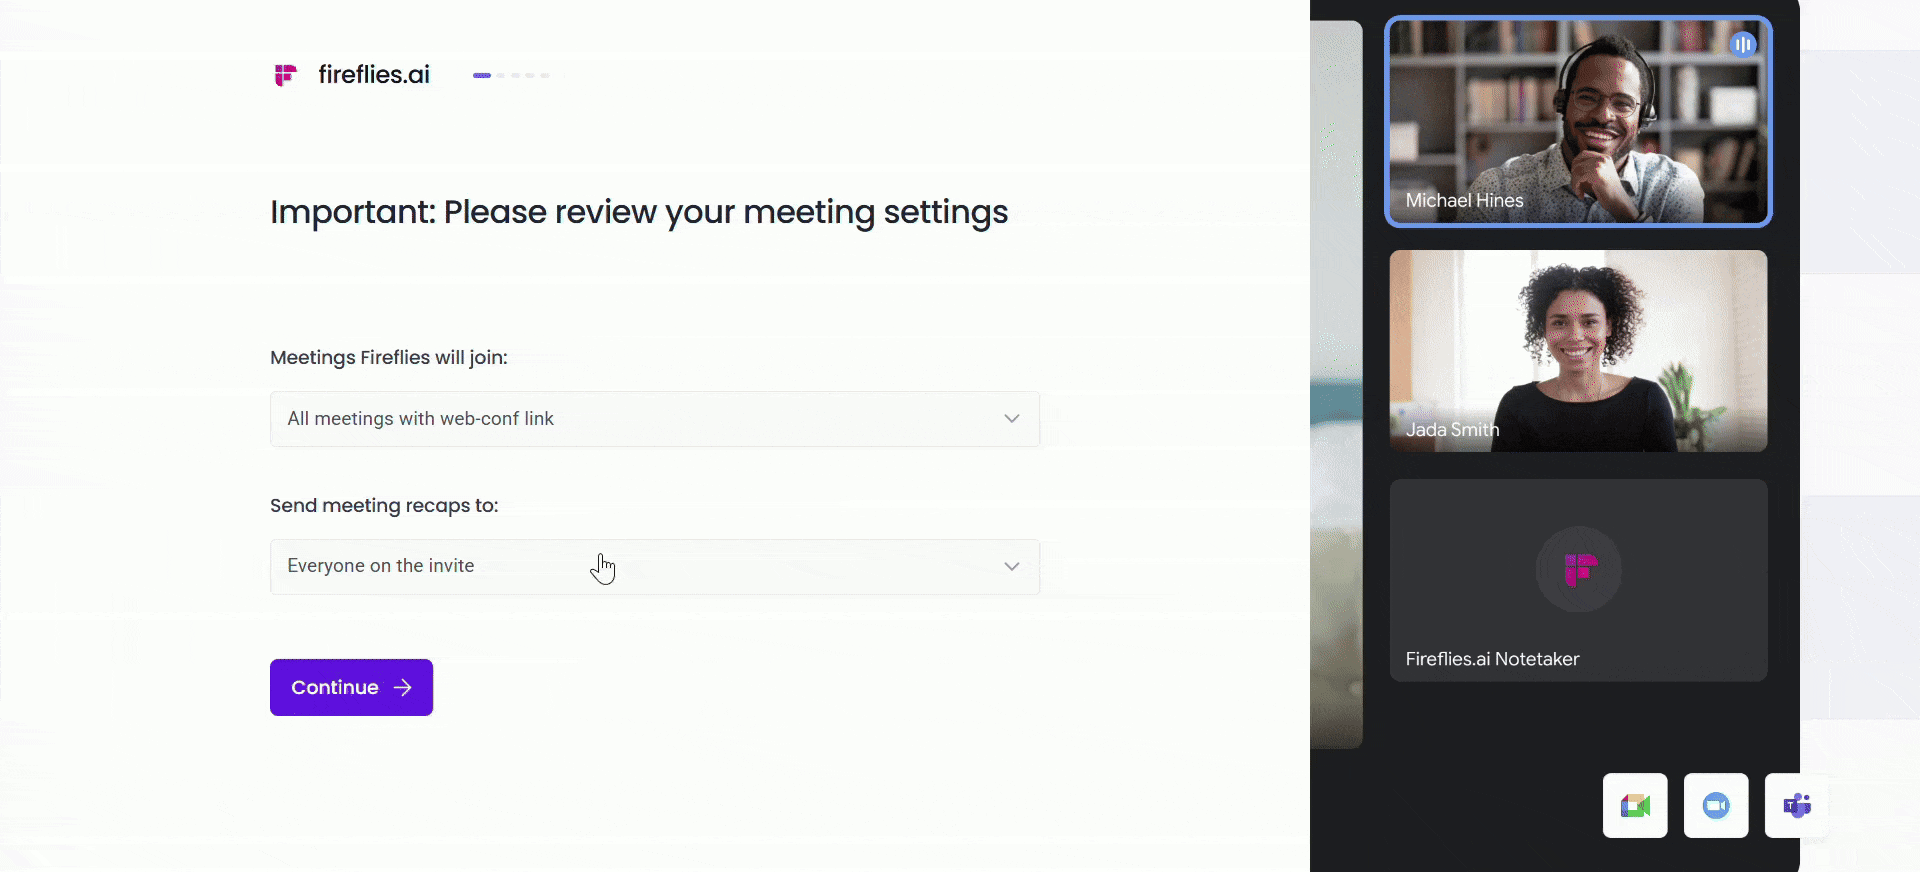Click the Fireflies Notetaker avatar icon
Viewport: 1920px width, 872px height.
pos(1579,569)
